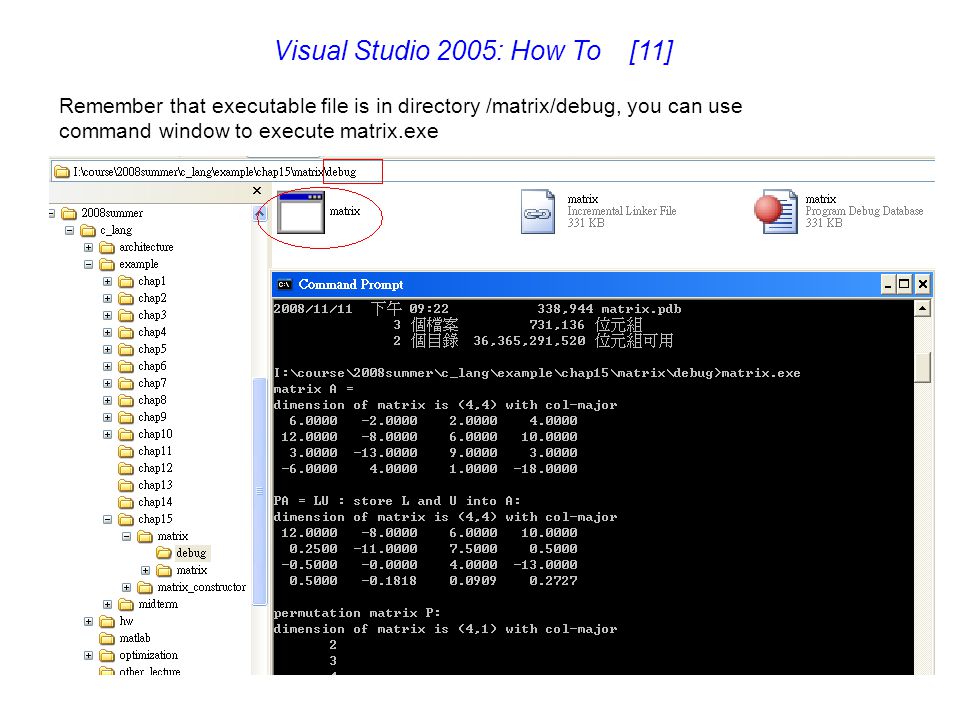Collapse the chap15 tree node

[x=108, y=520]
